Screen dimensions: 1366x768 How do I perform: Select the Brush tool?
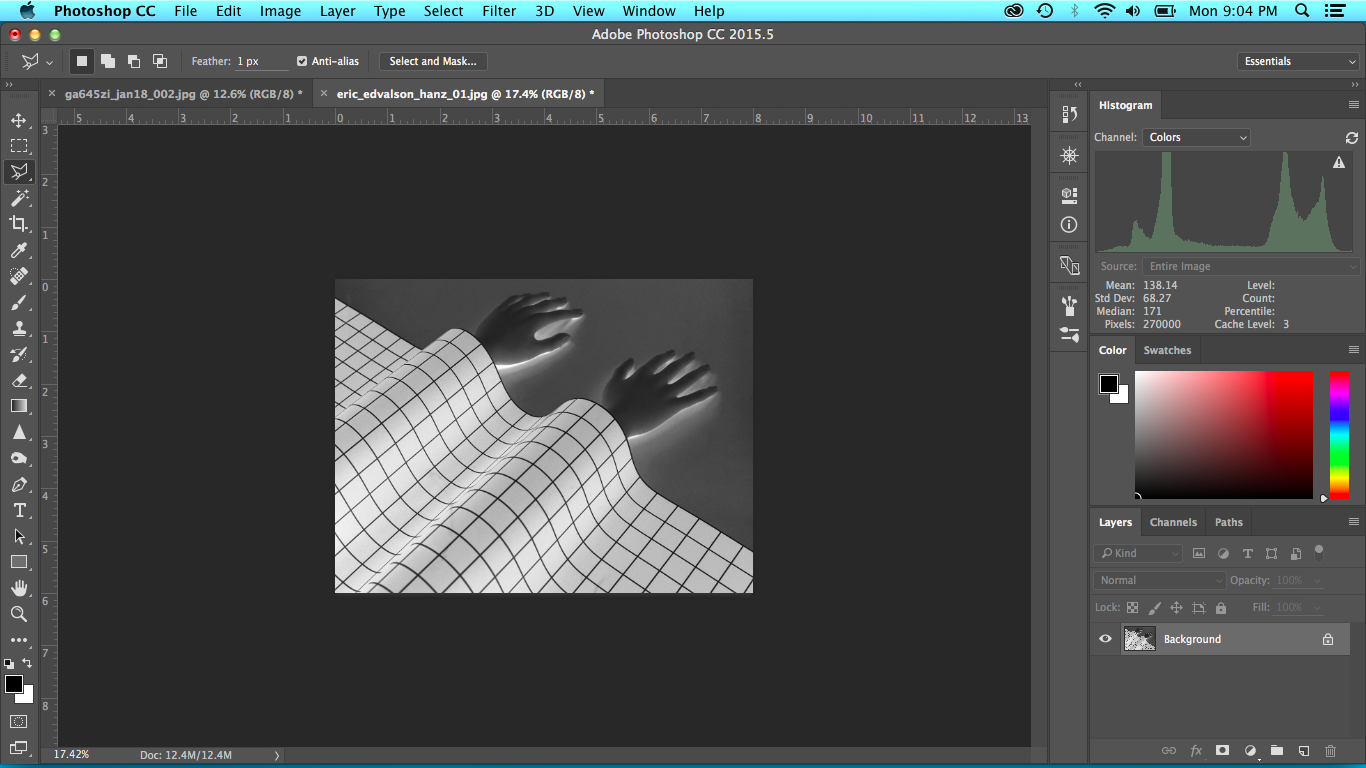click(x=19, y=302)
